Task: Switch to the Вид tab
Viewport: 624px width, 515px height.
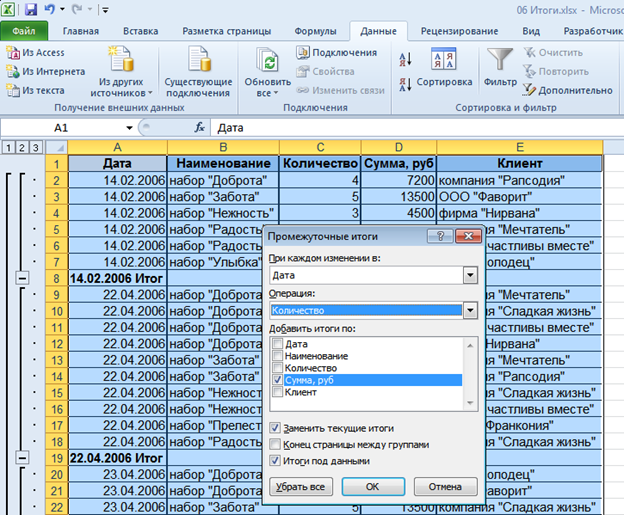Action: (x=531, y=31)
